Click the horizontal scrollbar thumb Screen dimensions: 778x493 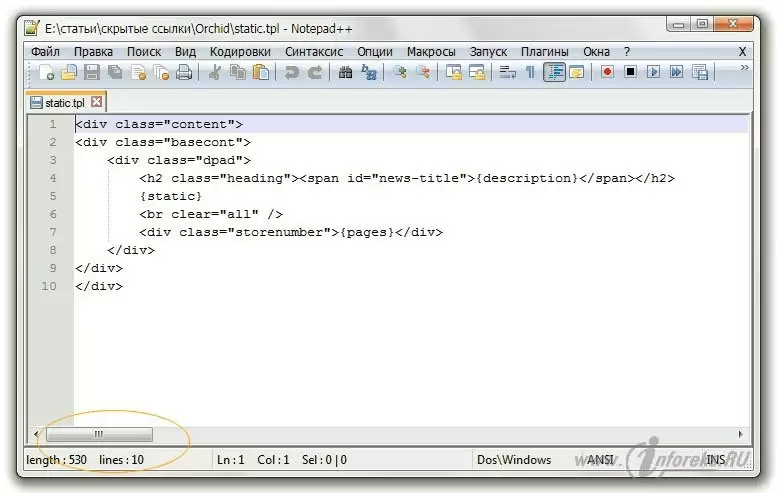pos(99,435)
